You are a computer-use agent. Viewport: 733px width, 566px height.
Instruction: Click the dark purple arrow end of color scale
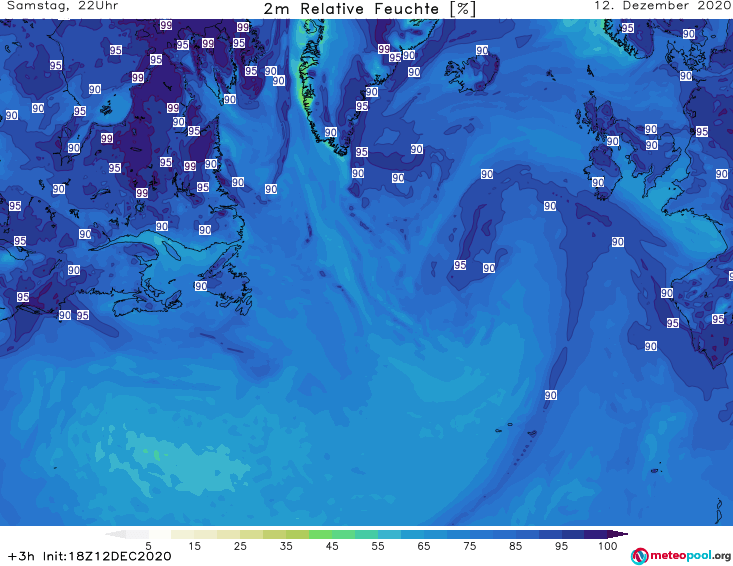[618, 534]
